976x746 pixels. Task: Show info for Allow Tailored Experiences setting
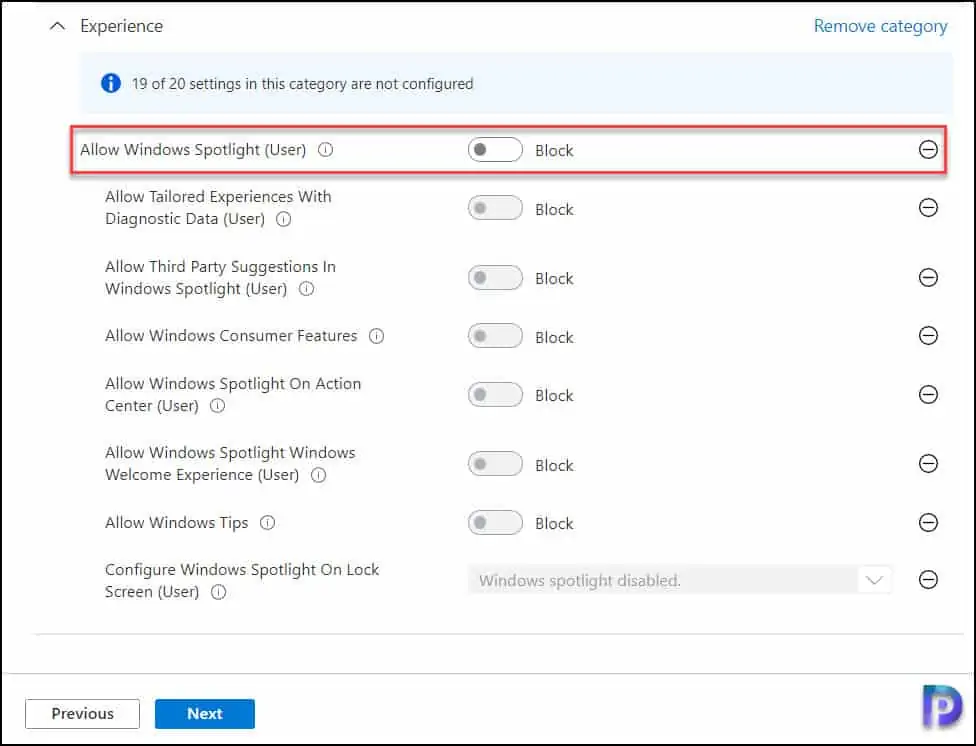283,219
